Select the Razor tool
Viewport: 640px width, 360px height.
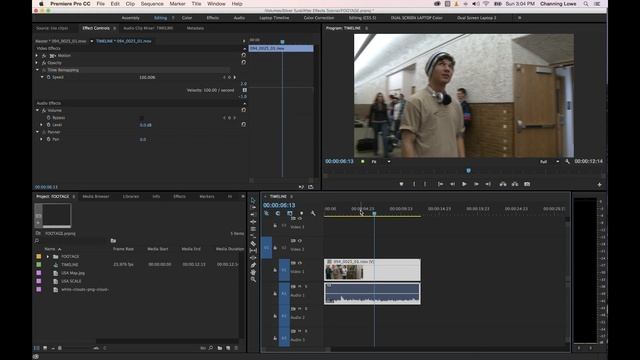click(x=253, y=243)
